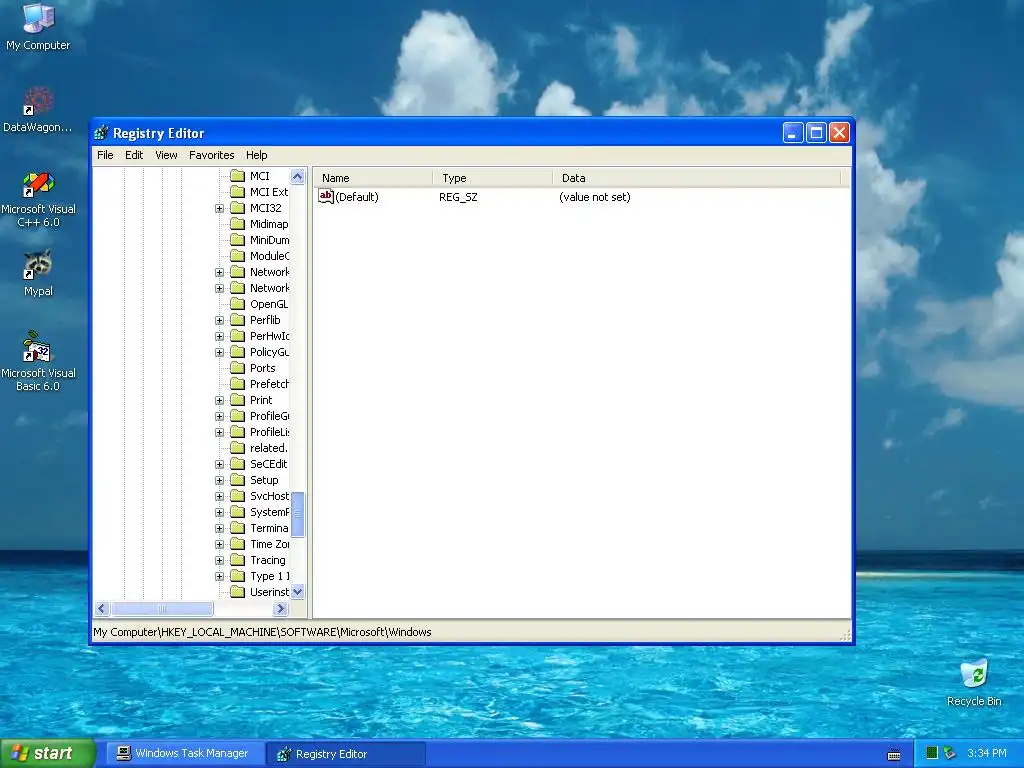The height and width of the screenshot is (768, 1024).
Task: Click the REG_SZ type cell
Action: pyautogui.click(x=458, y=197)
